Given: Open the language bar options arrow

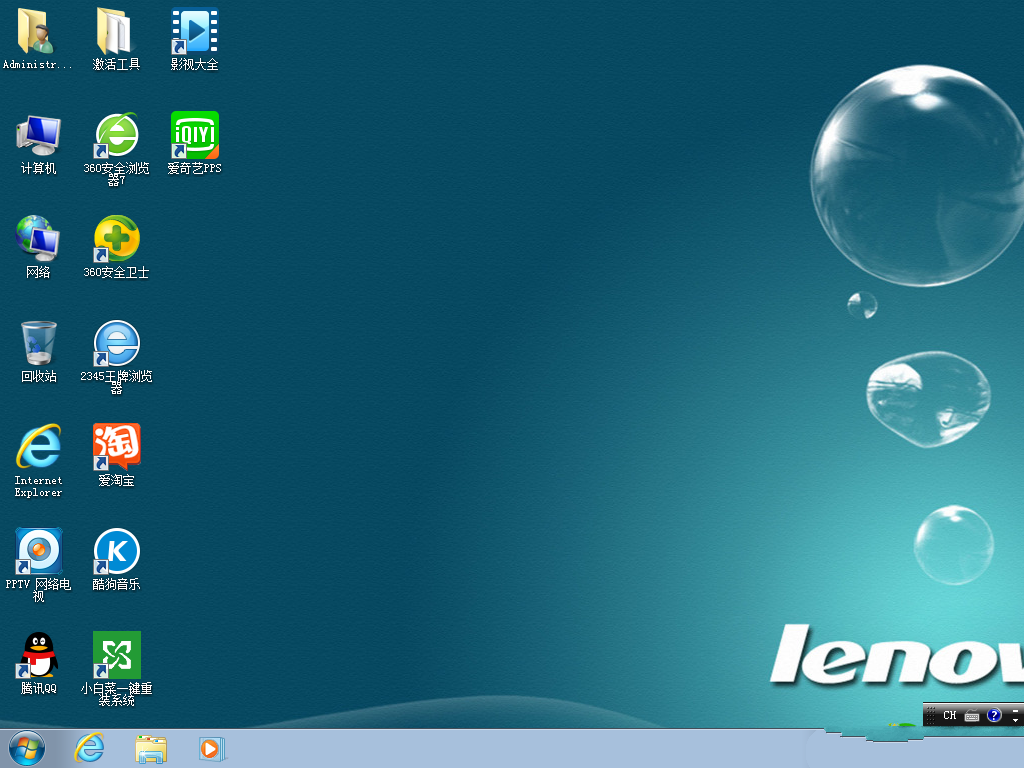Looking at the screenshot, I should (x=1016, y=719).
